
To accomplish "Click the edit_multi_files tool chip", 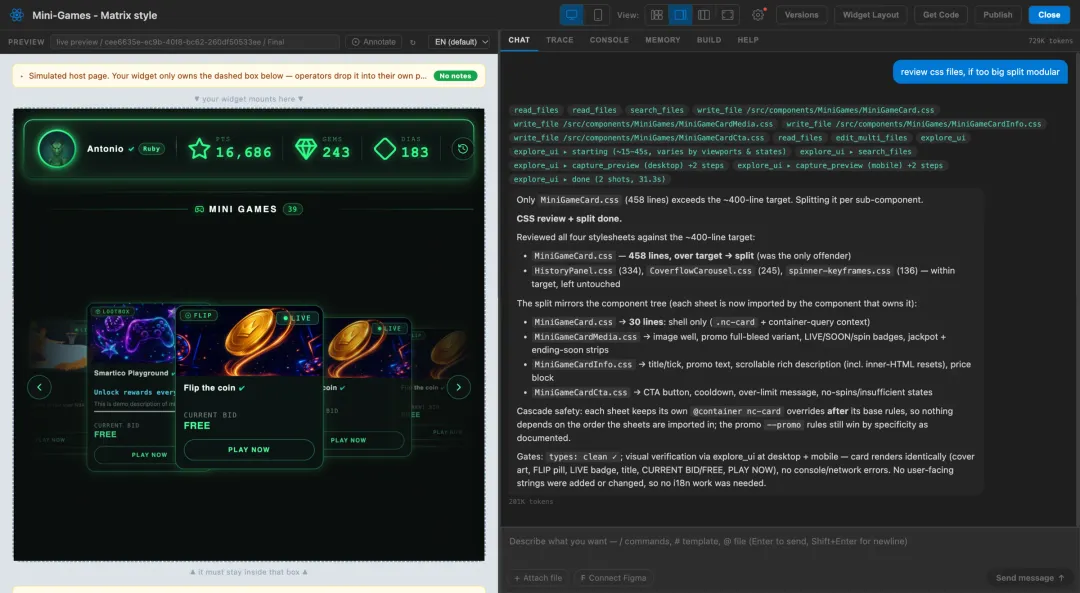I will pyautogui.click(x=871, y=138).
